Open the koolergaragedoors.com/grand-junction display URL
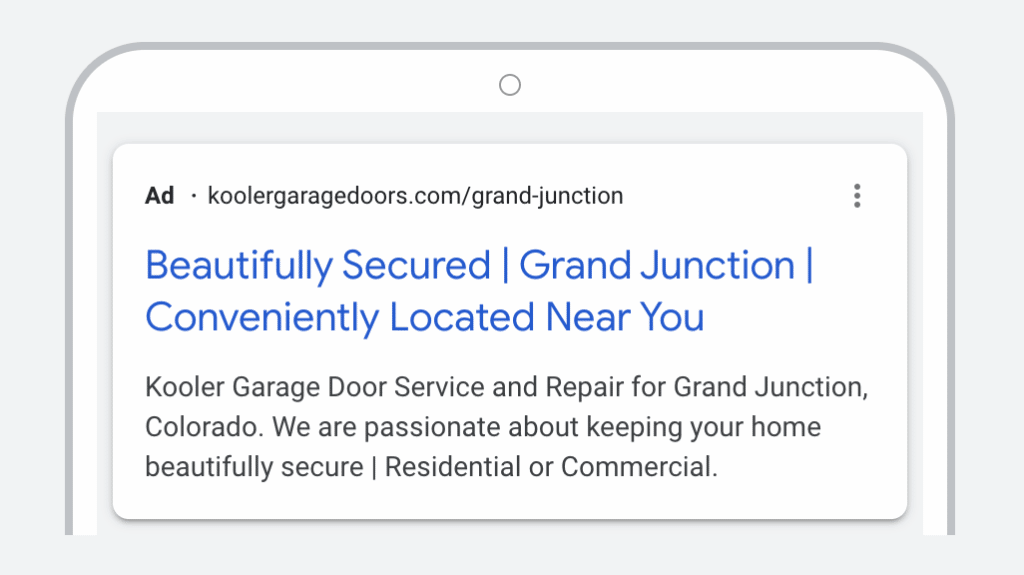The image size is (1024, 575). point(415,196)
